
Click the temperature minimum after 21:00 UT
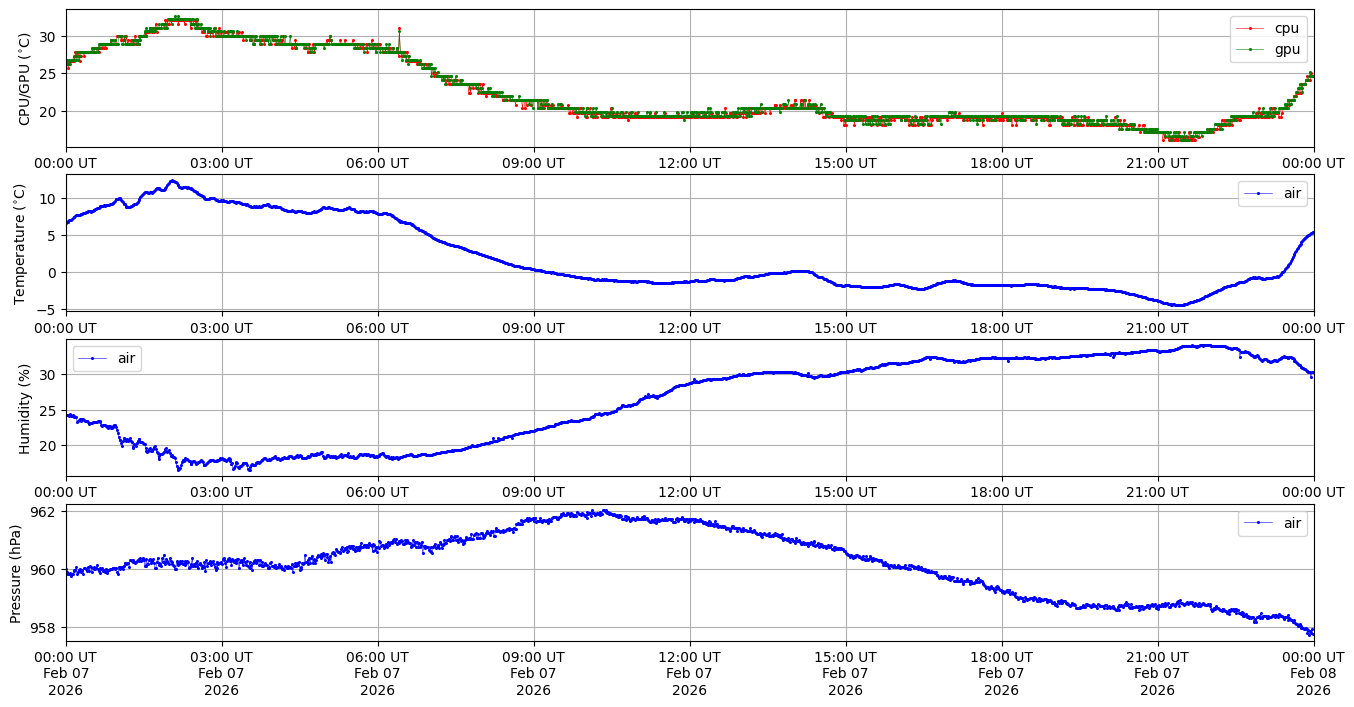1180,305
